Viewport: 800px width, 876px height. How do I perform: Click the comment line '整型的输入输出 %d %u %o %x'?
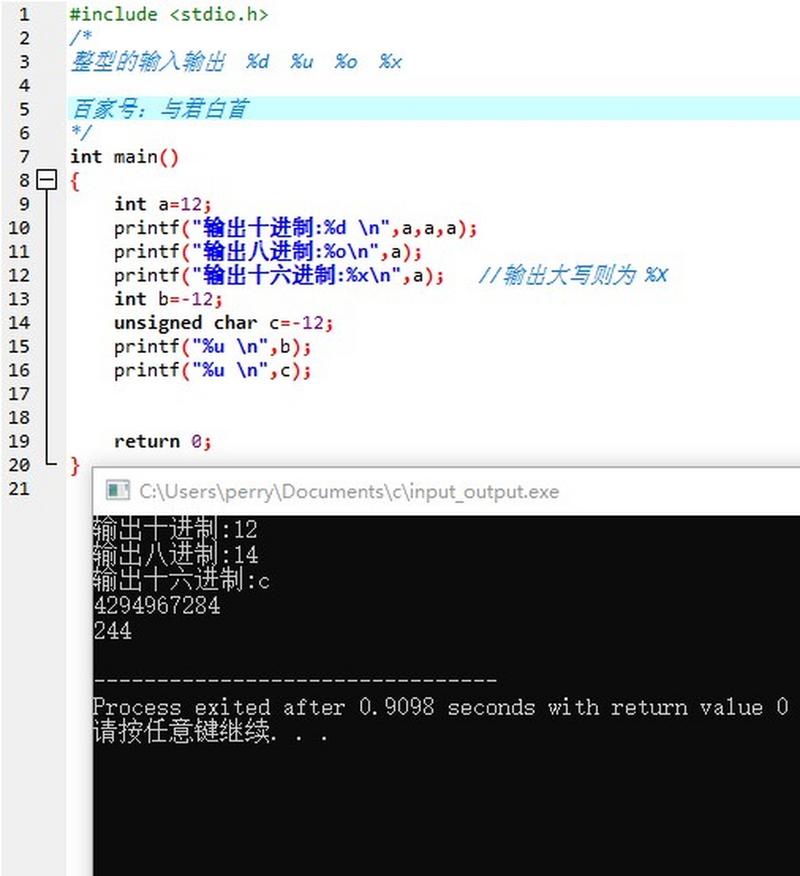click(236, 61)
